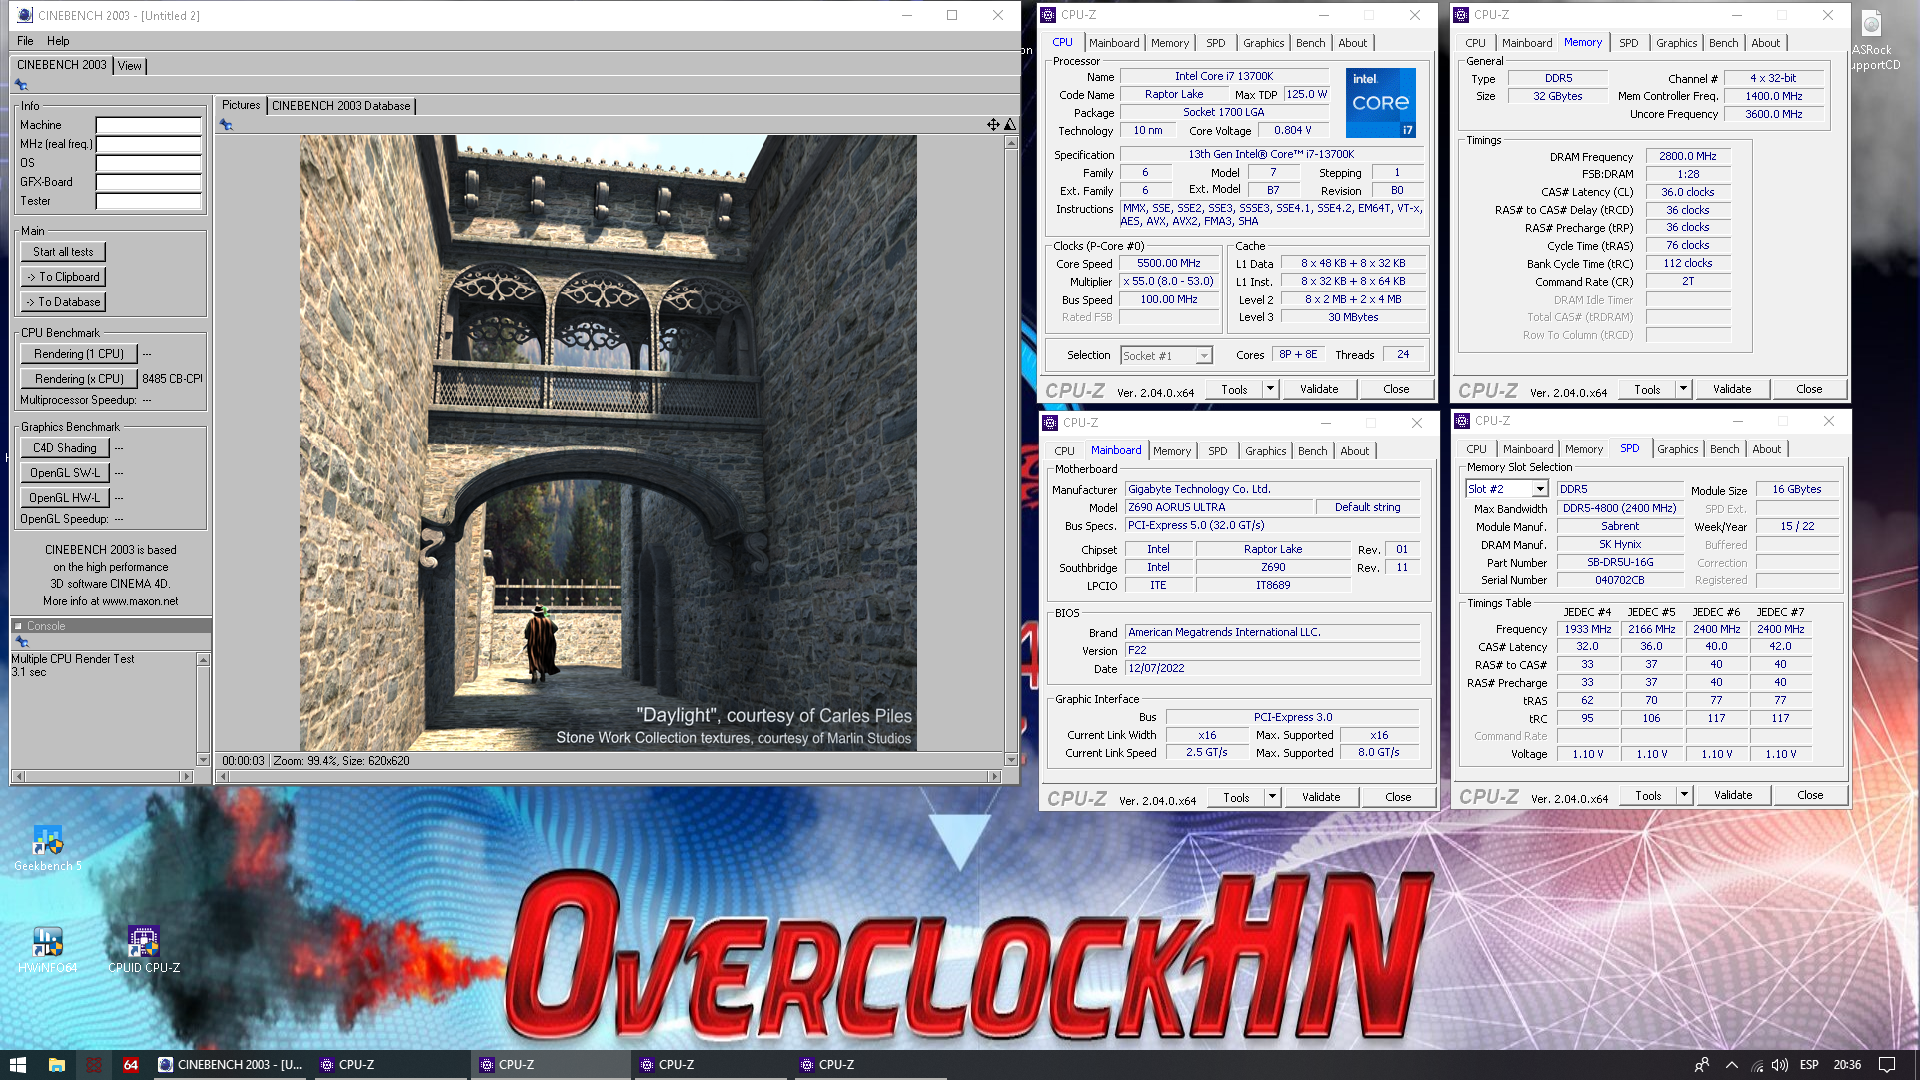Viewport: 1920px width, 1080px height.
Task: Click the small square icon on the Console header
Action: click(x=18, y=626)
